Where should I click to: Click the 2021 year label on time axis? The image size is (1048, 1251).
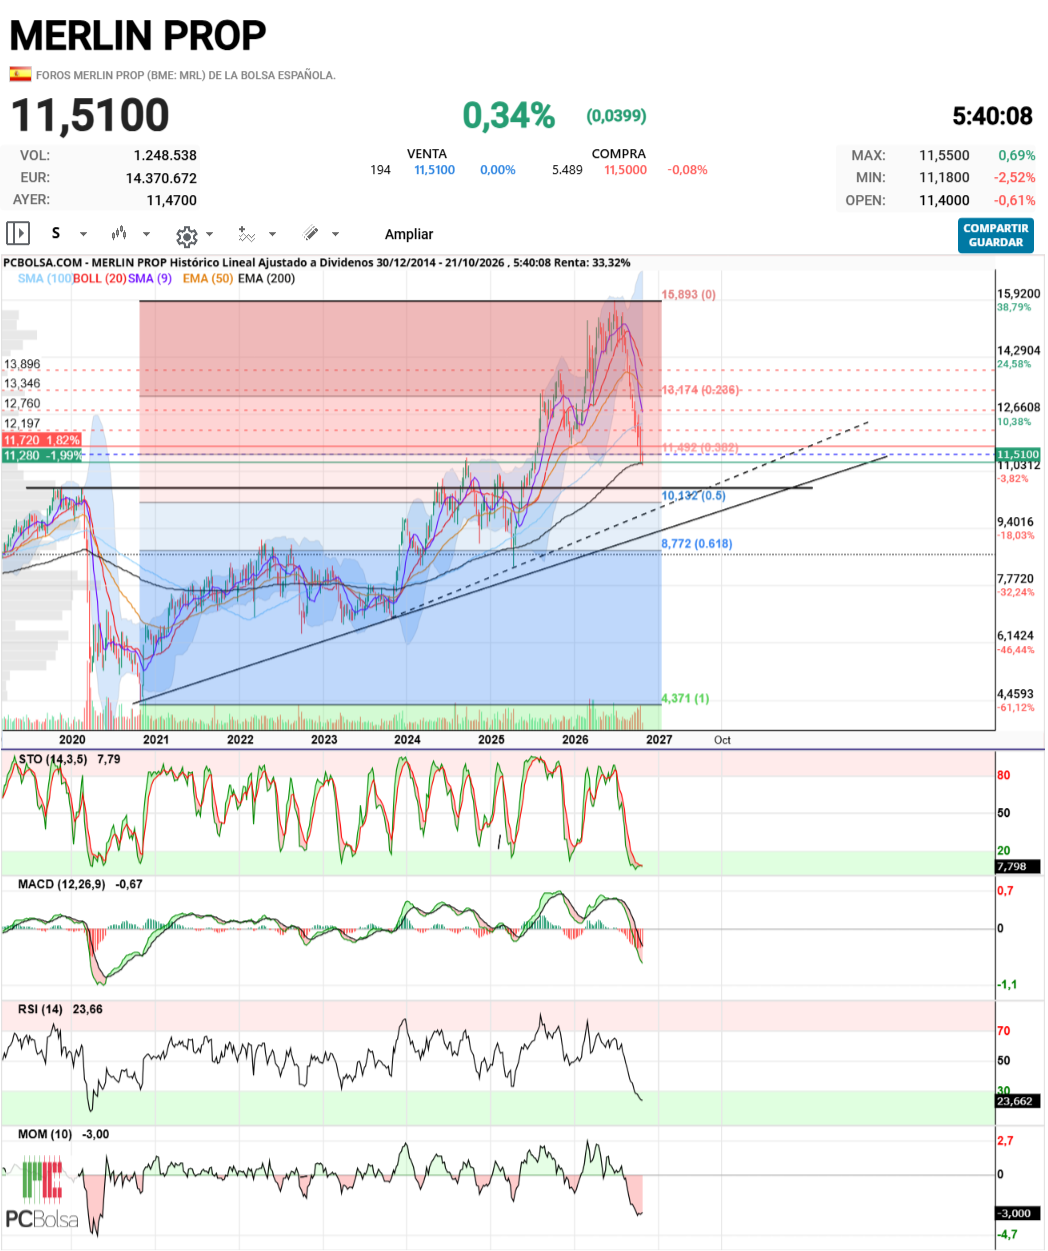tap(156, 740)
